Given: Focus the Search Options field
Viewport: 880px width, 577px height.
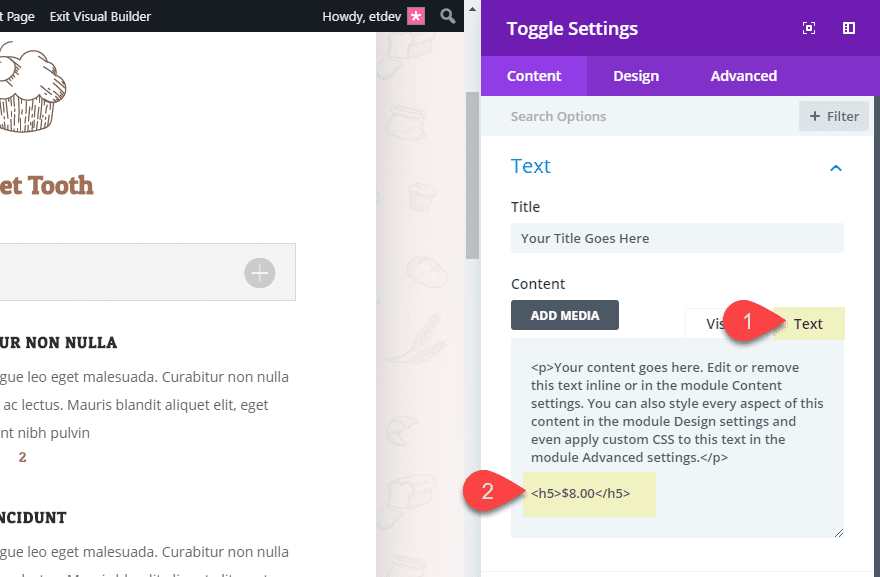Looking at the screenshot, I should click(x=640, y=116).
